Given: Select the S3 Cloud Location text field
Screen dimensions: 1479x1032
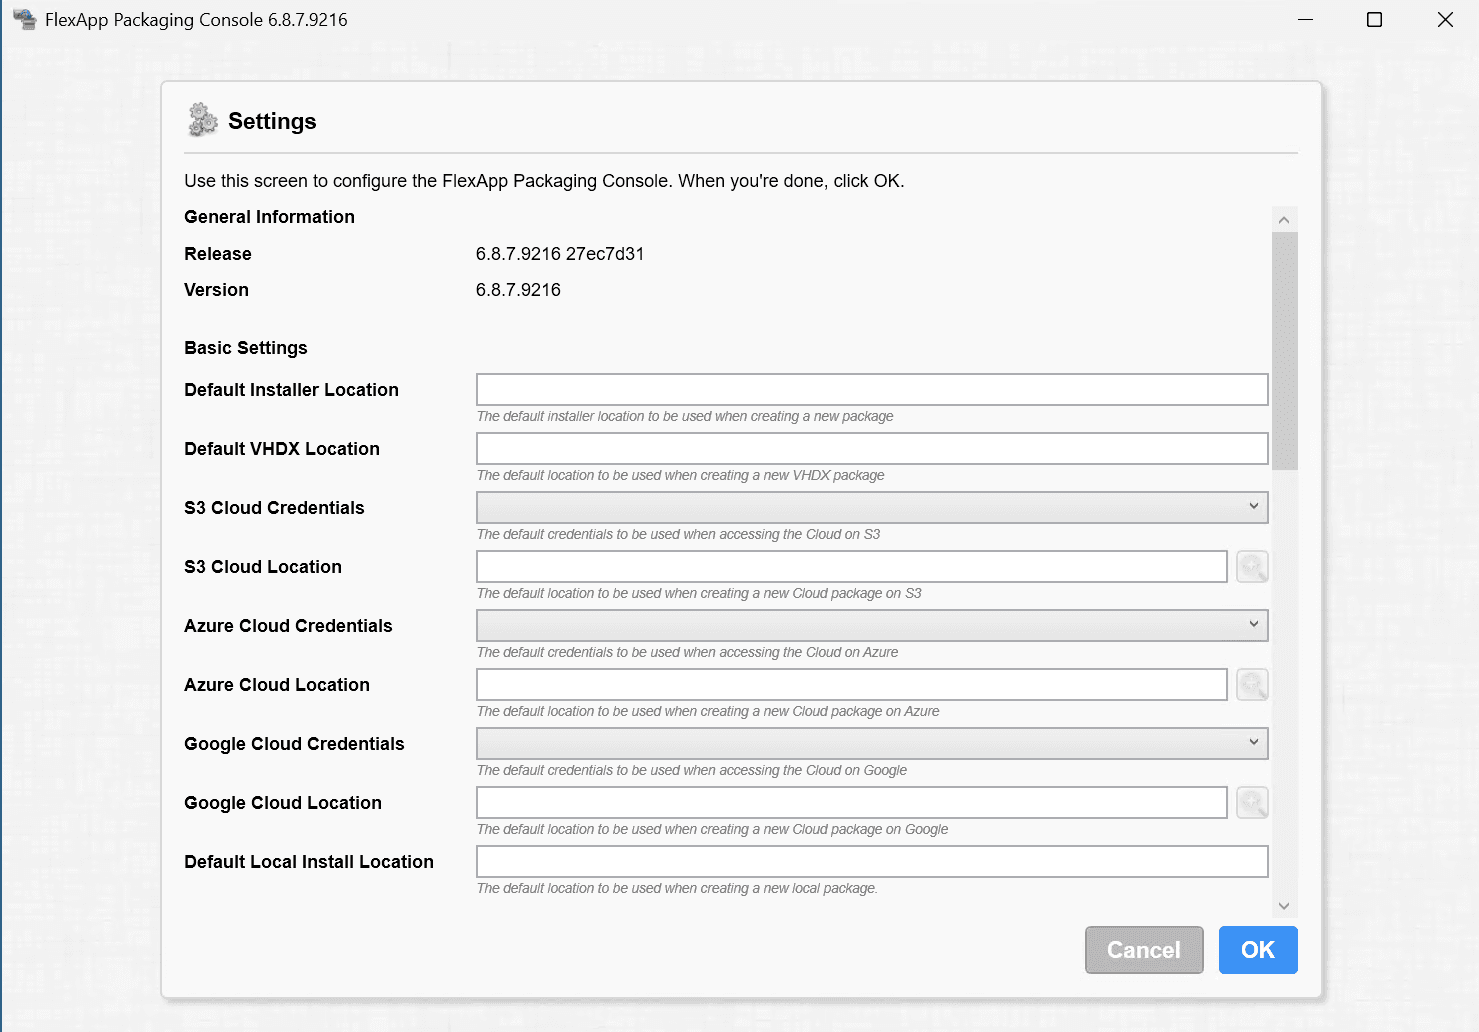Looking at the screenshot, I should click(x=851, y=567).
